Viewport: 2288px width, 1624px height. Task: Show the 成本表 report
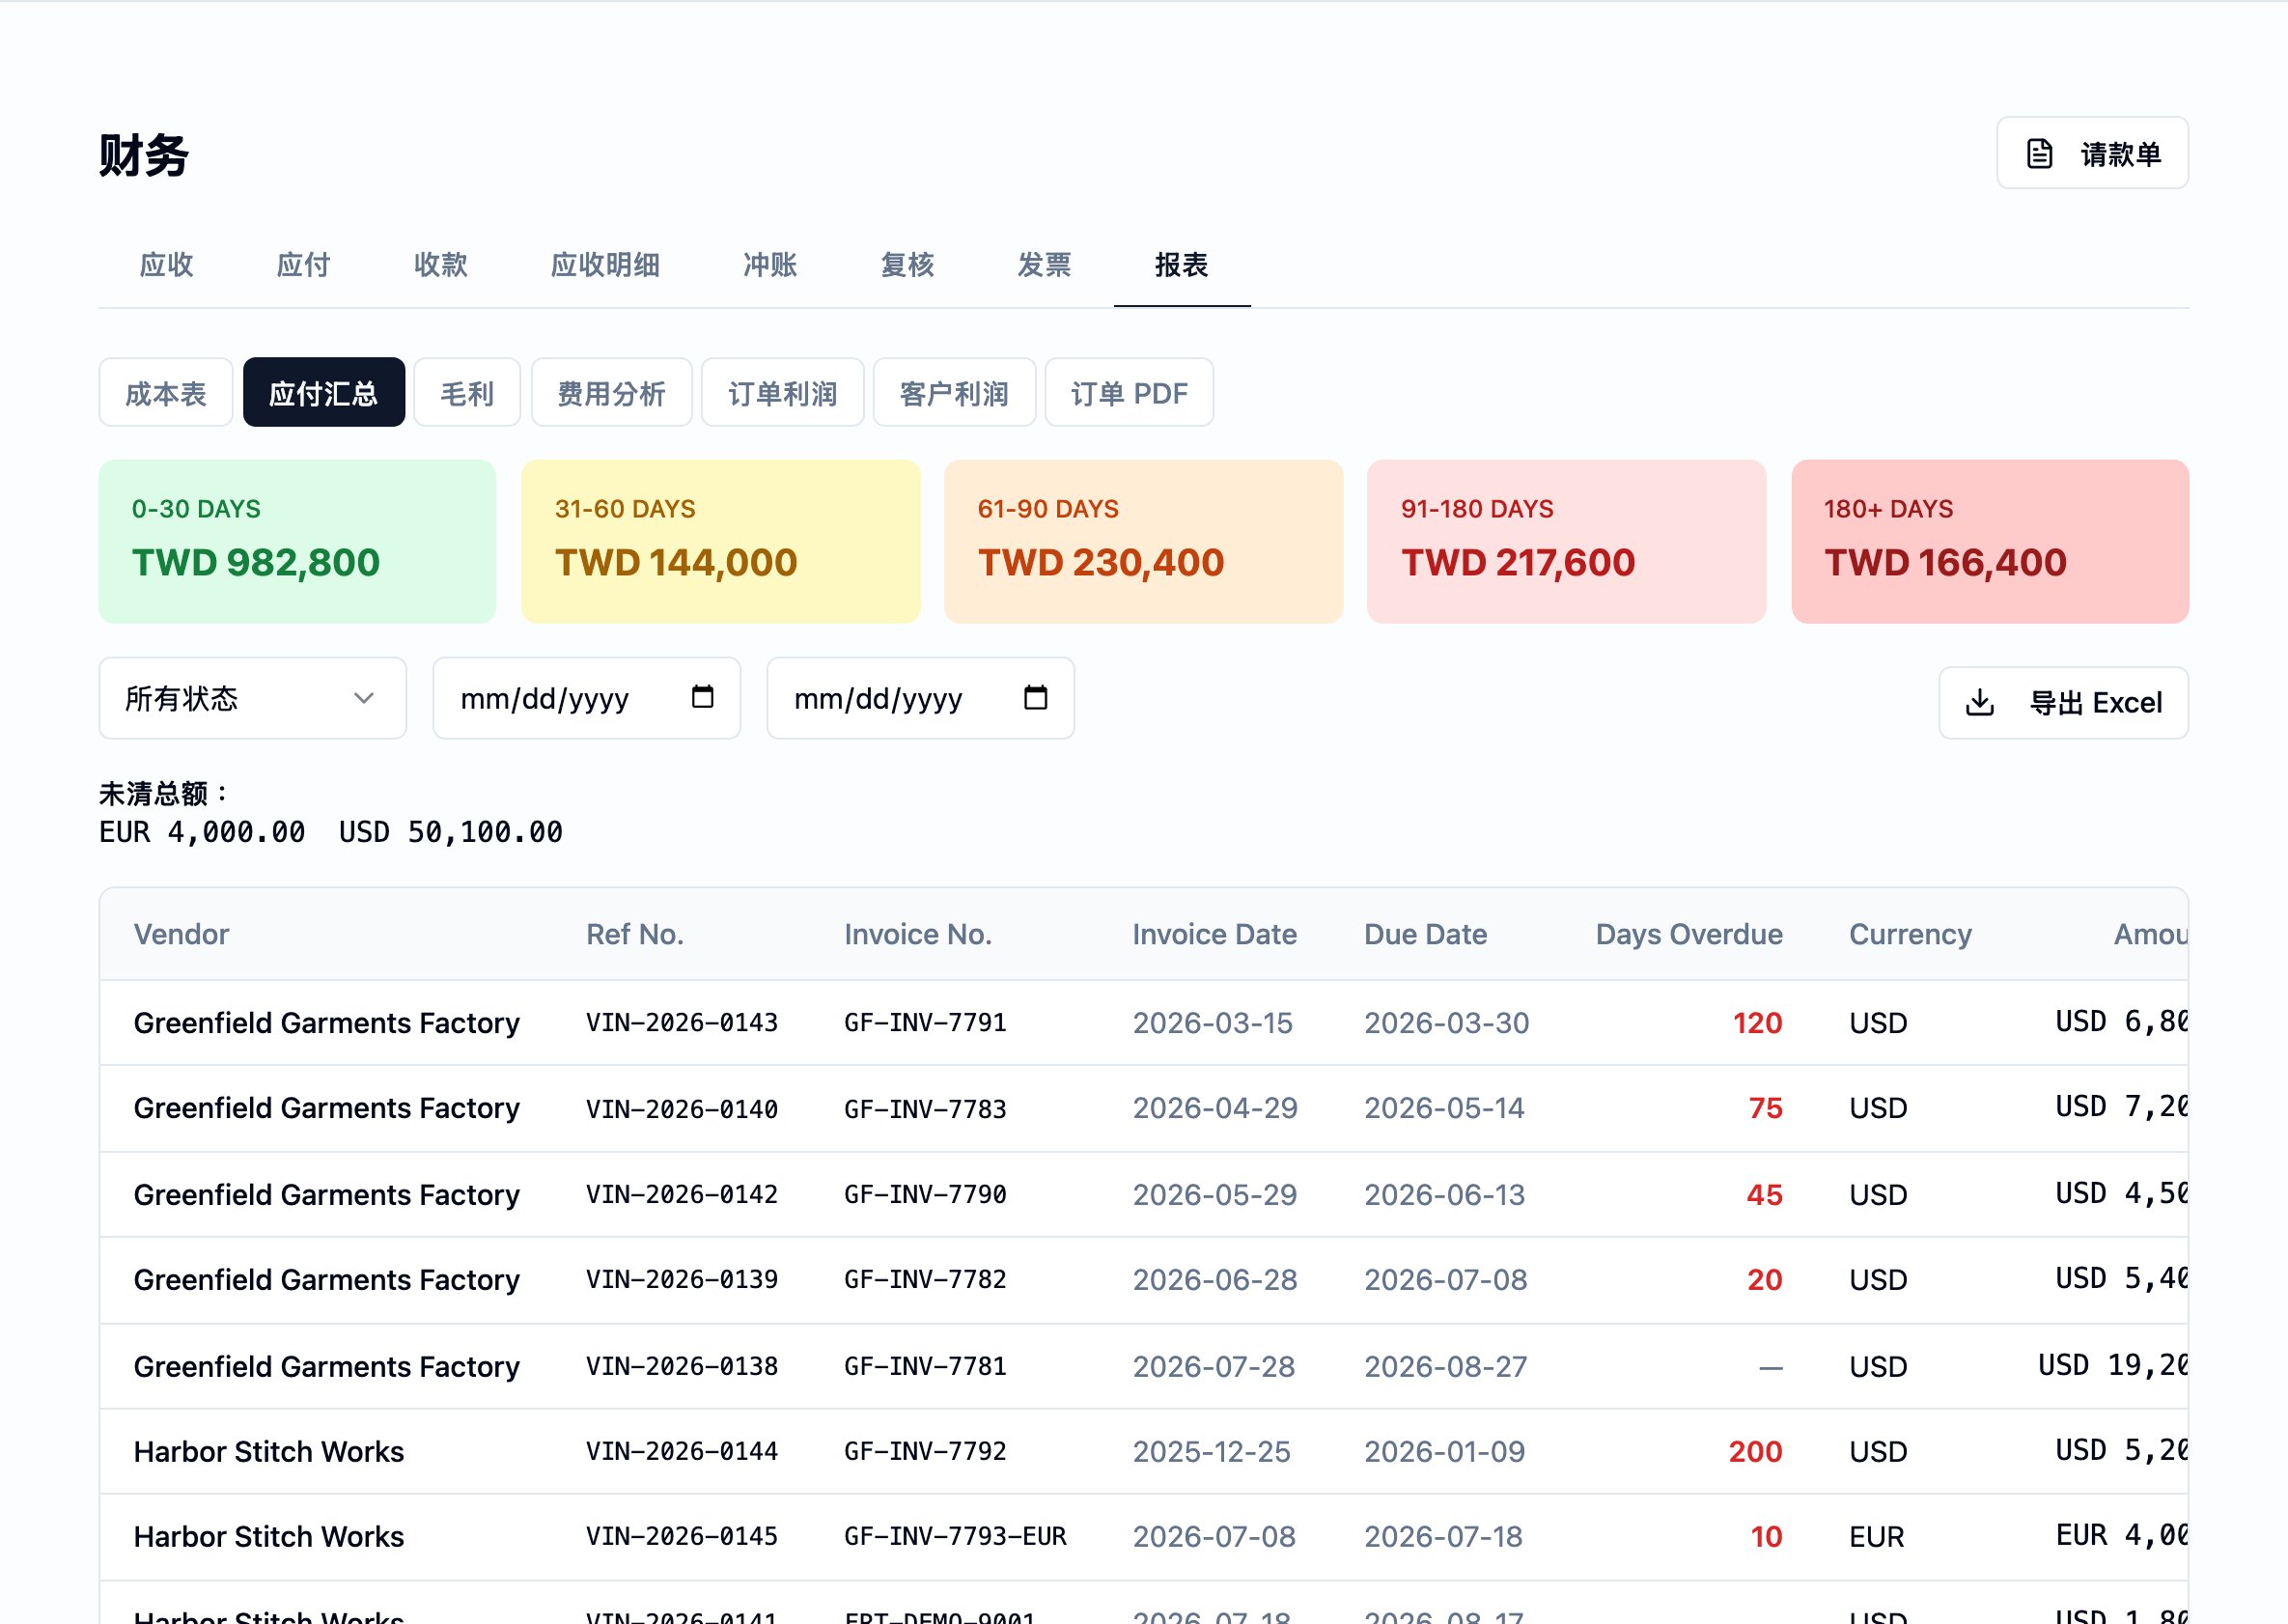click(x=166, y=393)
